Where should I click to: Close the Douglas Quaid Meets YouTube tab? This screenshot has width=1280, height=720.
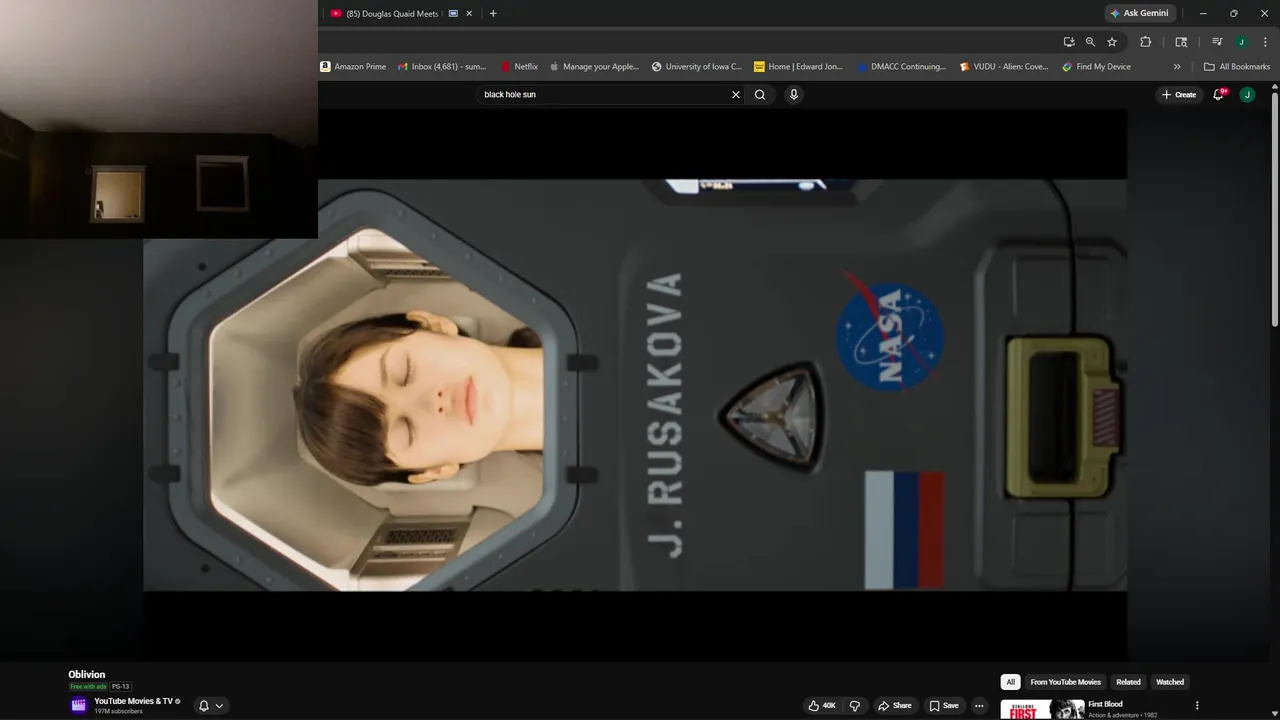[470, 14]
